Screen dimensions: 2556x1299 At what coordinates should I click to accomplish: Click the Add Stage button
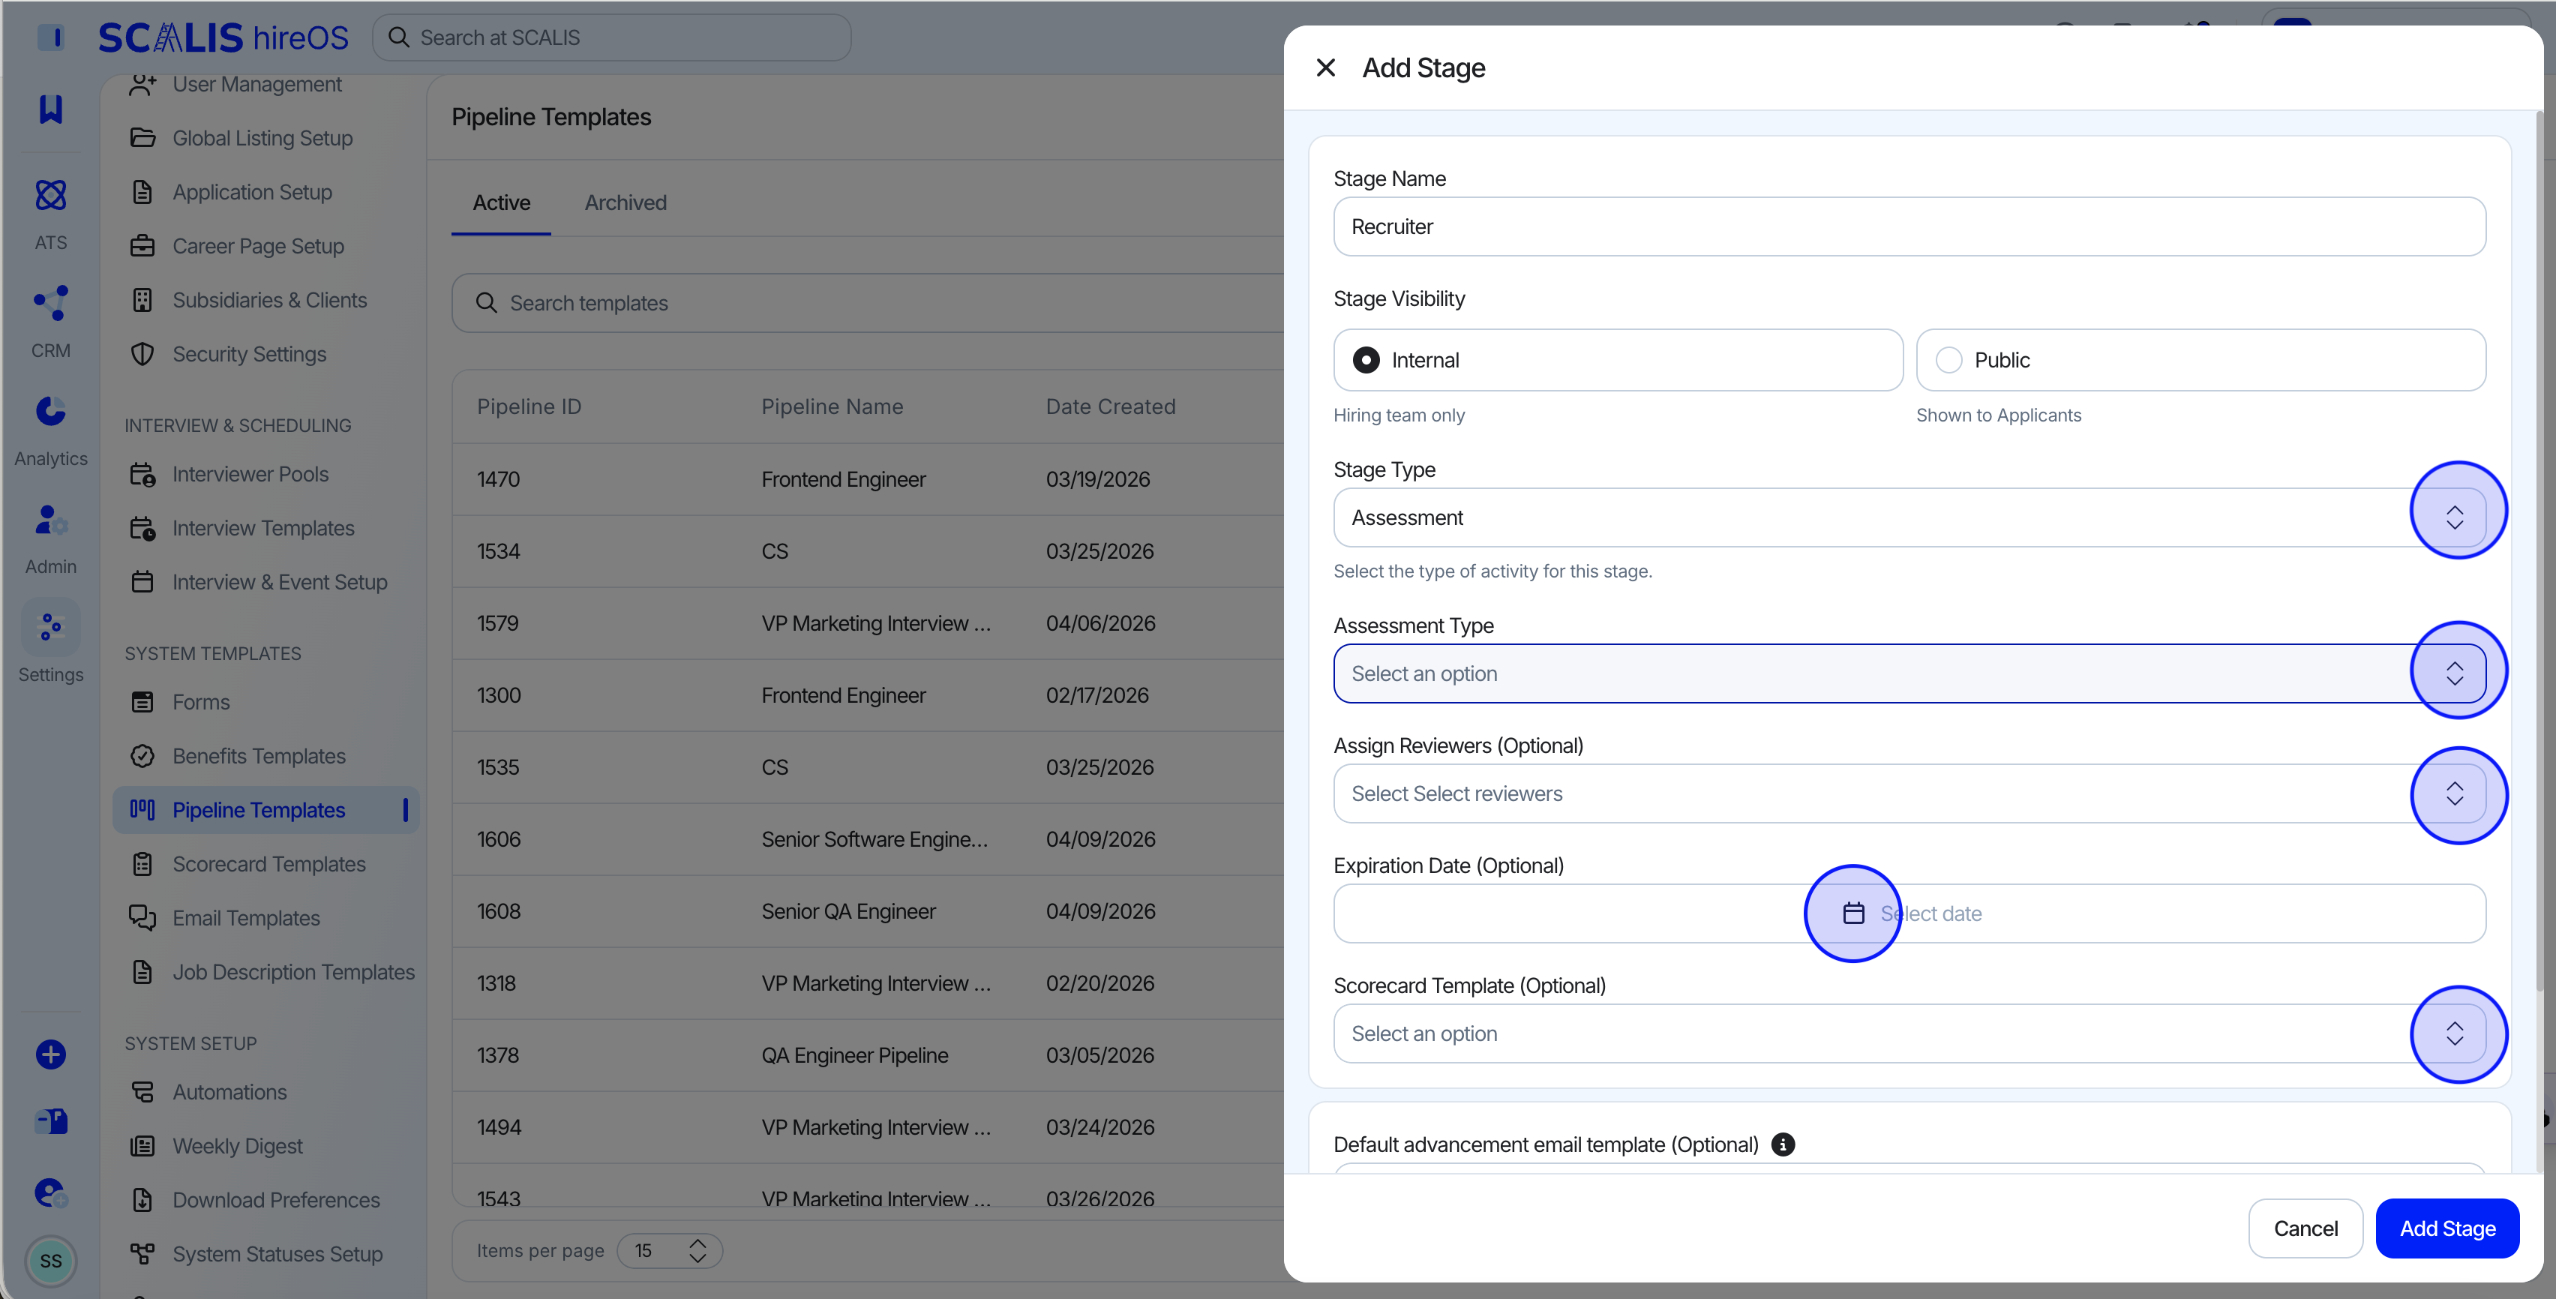[x=2447, y=1228]
